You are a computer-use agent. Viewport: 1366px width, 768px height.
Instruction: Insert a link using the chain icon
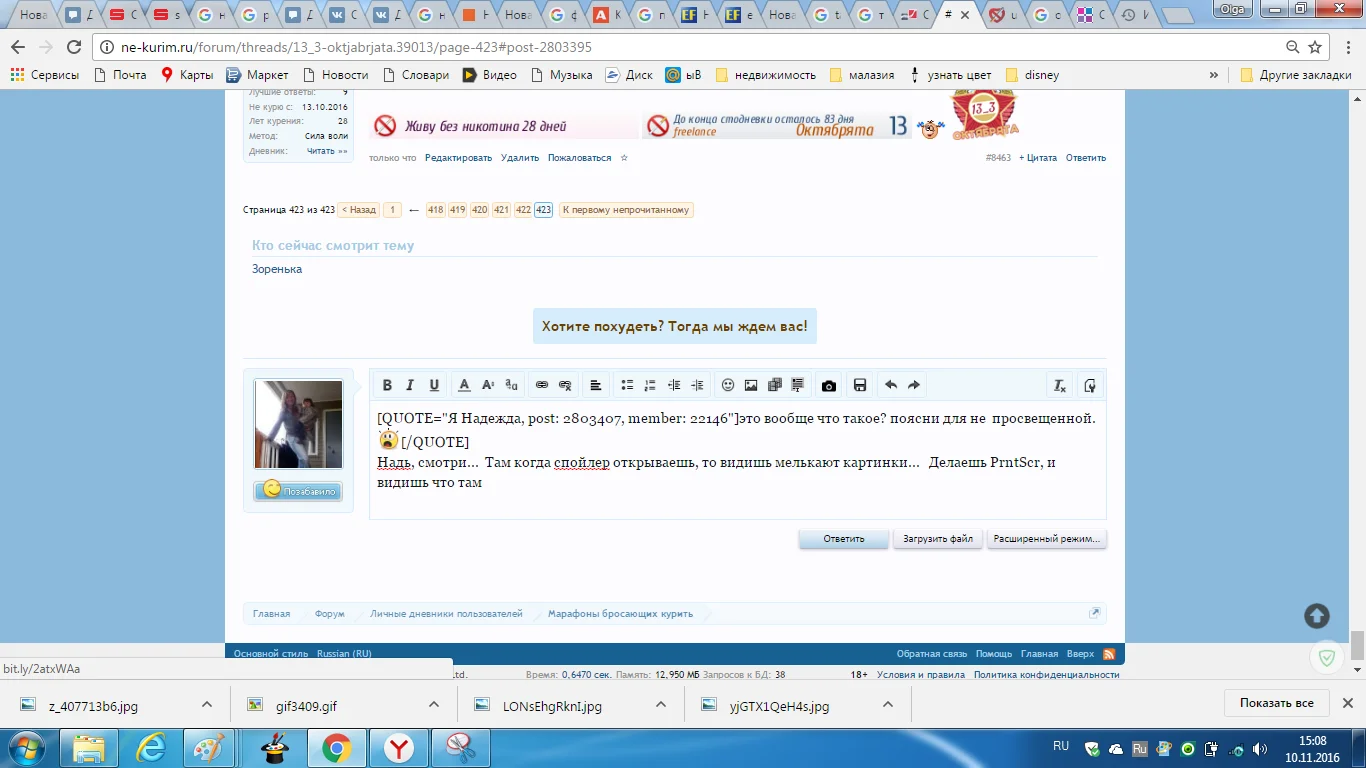coord(542,385)
